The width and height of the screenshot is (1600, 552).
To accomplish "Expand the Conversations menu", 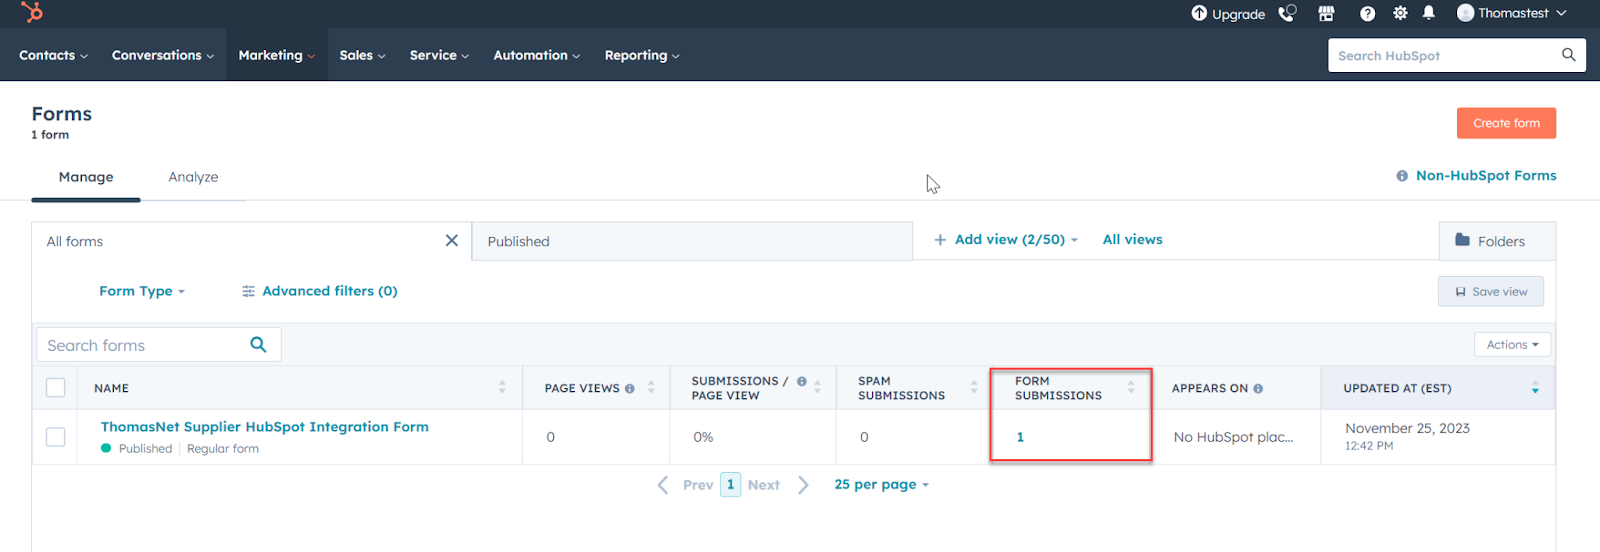I will pos(163,55).
